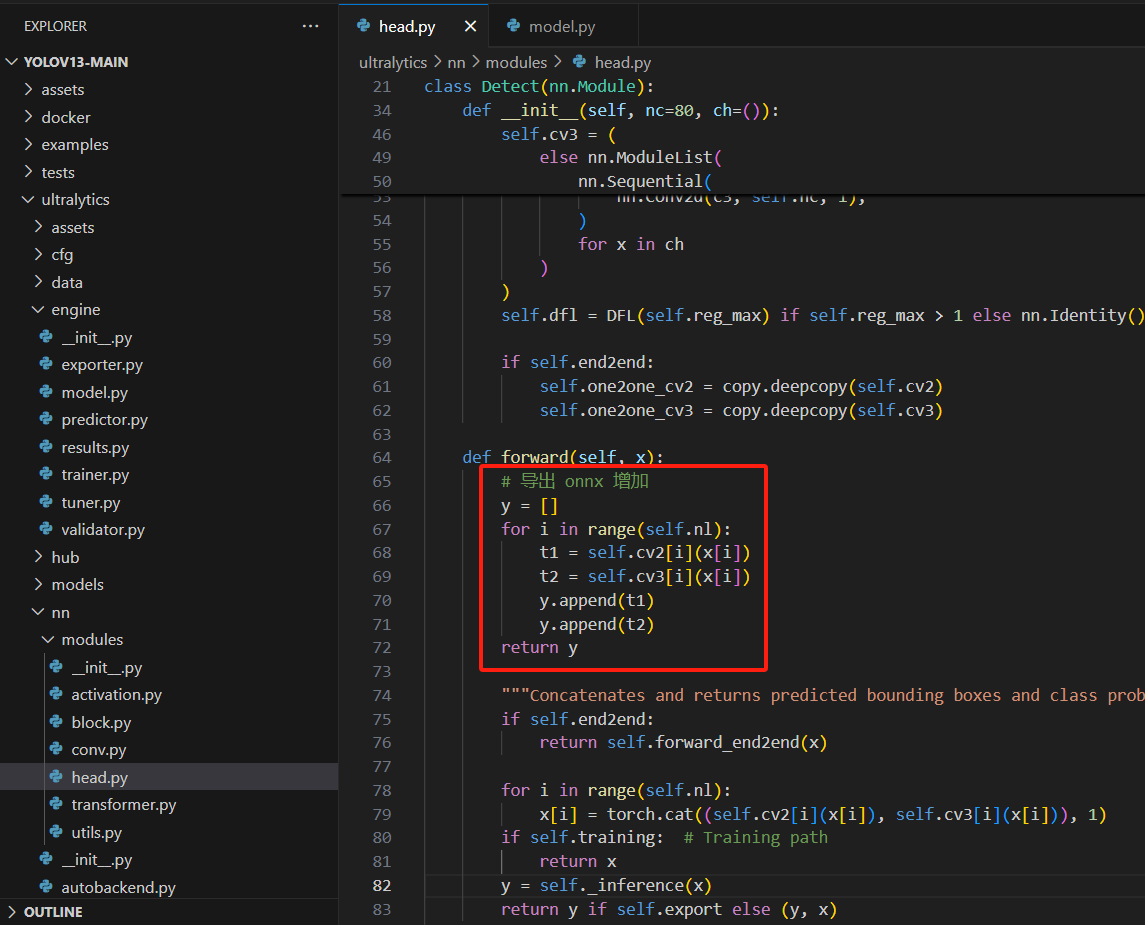Open engine model.py file in tree

point(94,393)
